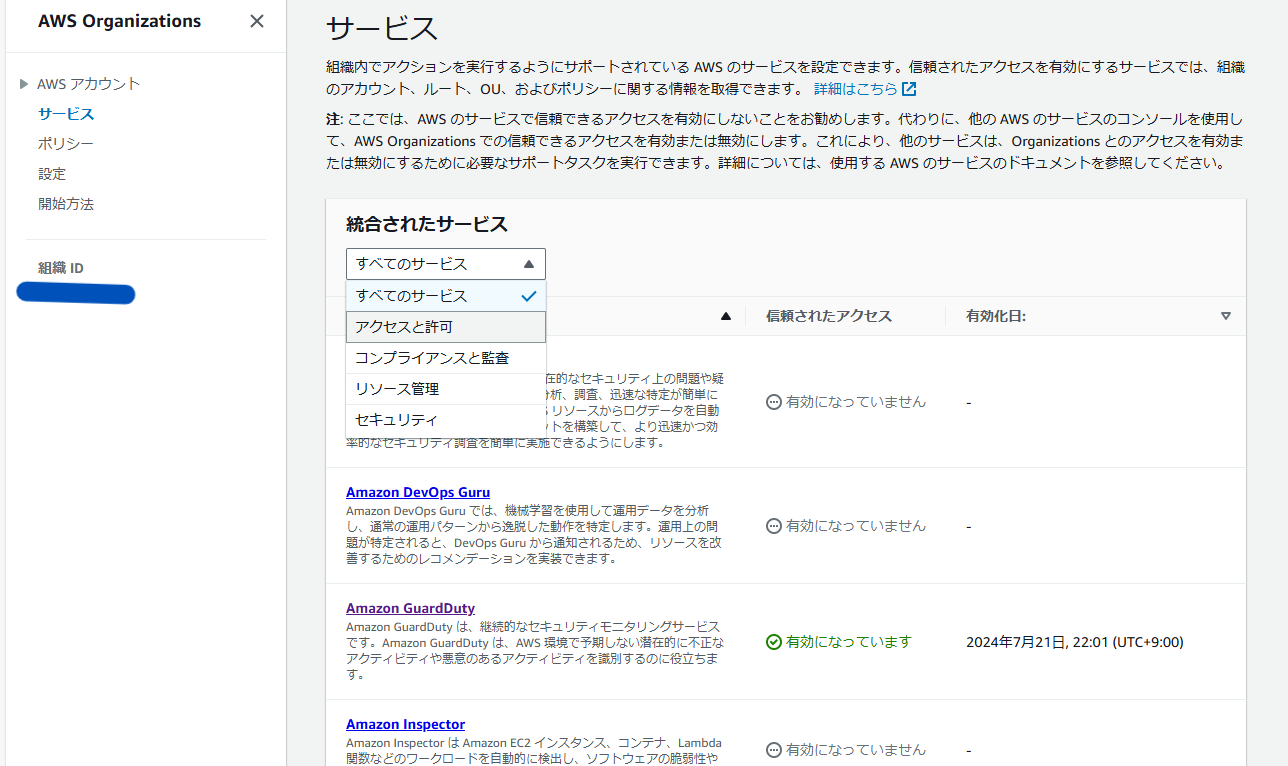Click the gray status icon beside Amazon DevOps Guru
The image size is (1288, 766).
click(x=773, y=525)
